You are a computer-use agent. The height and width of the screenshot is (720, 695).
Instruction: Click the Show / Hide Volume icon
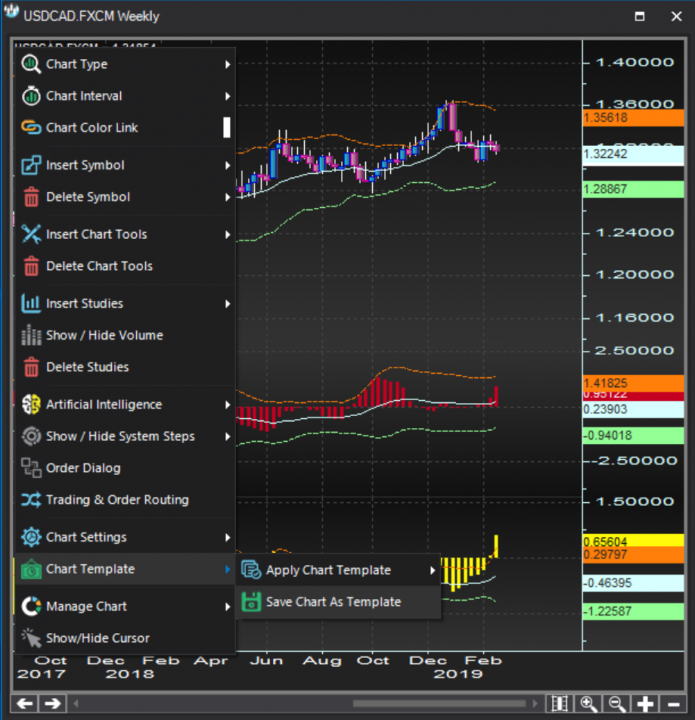pyautogui.click(x=31, y=335)
